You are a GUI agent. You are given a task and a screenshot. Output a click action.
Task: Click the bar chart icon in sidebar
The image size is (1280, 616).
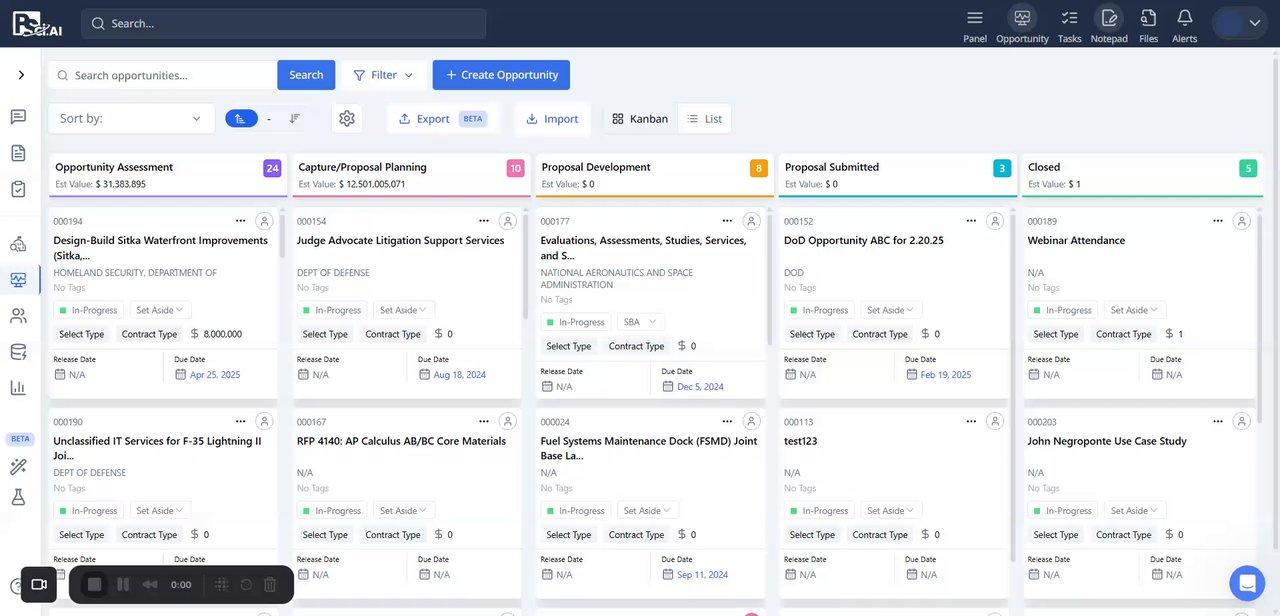point(18,388)
